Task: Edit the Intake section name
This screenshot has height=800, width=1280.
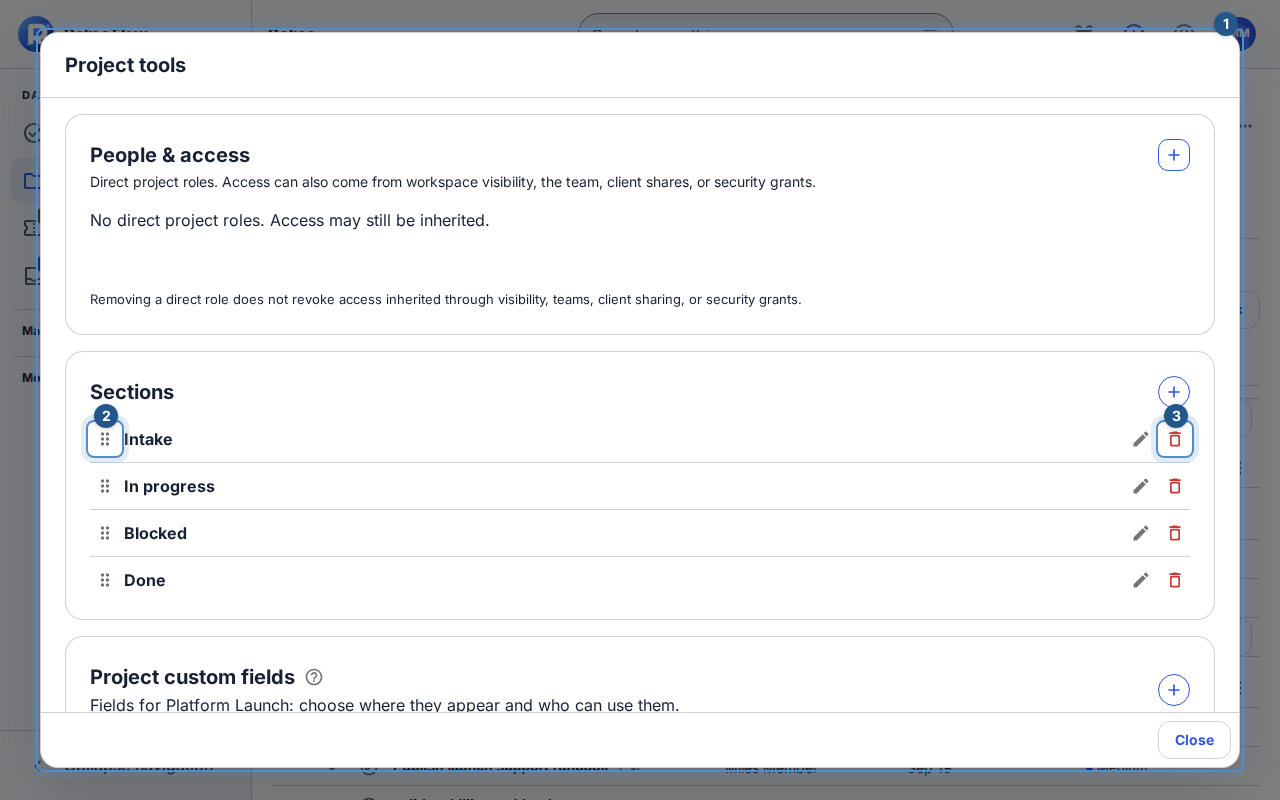Action: (1141, 439)
